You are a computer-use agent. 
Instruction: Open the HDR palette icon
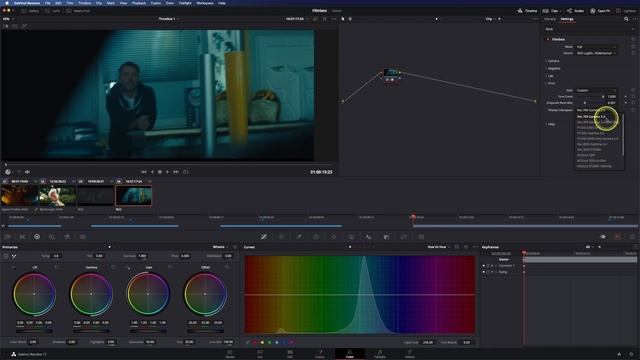(x=52, y=237)
